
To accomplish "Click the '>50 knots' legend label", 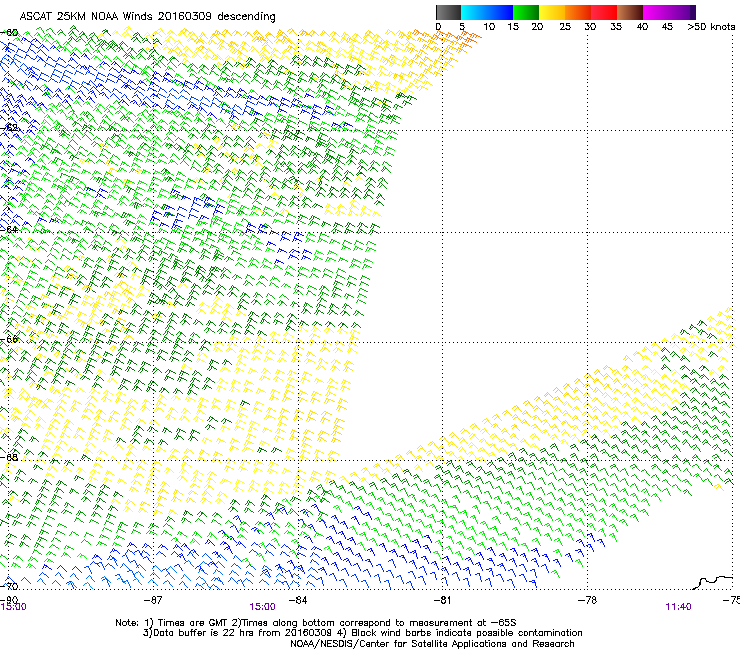I will coord(712,26).
